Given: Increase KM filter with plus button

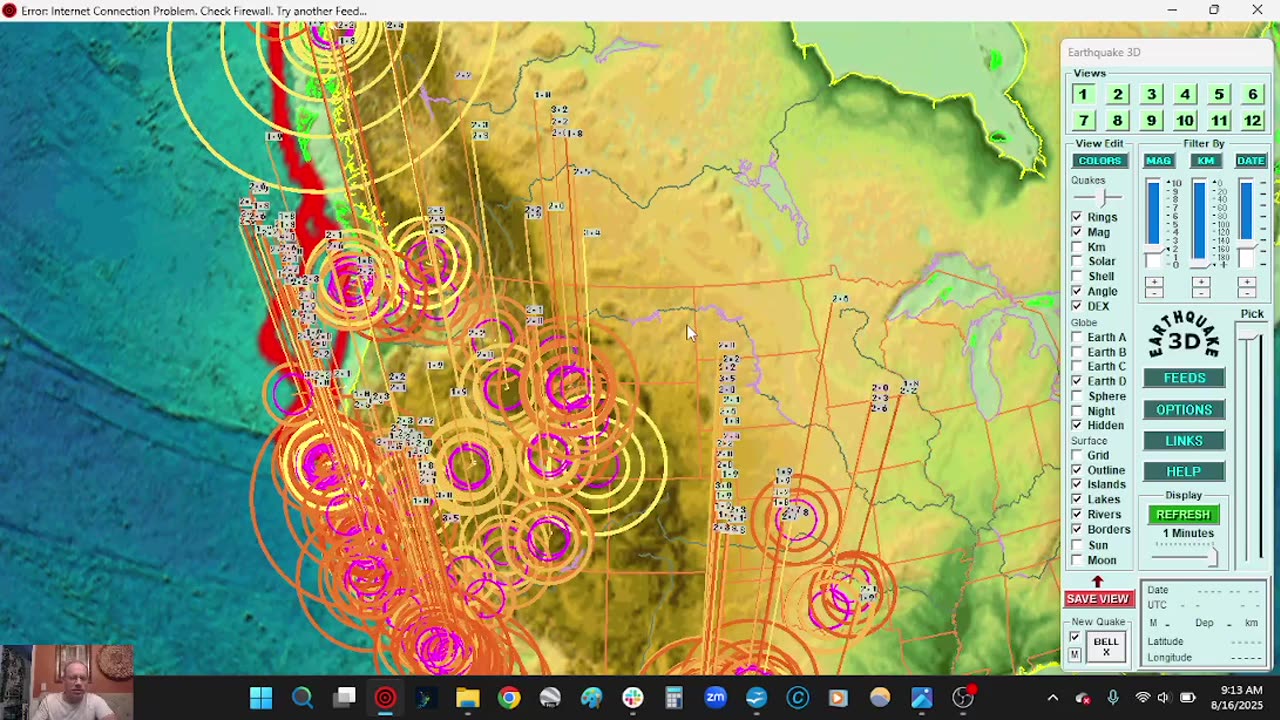Looking at the screenshot, I should coord(1201,283).
